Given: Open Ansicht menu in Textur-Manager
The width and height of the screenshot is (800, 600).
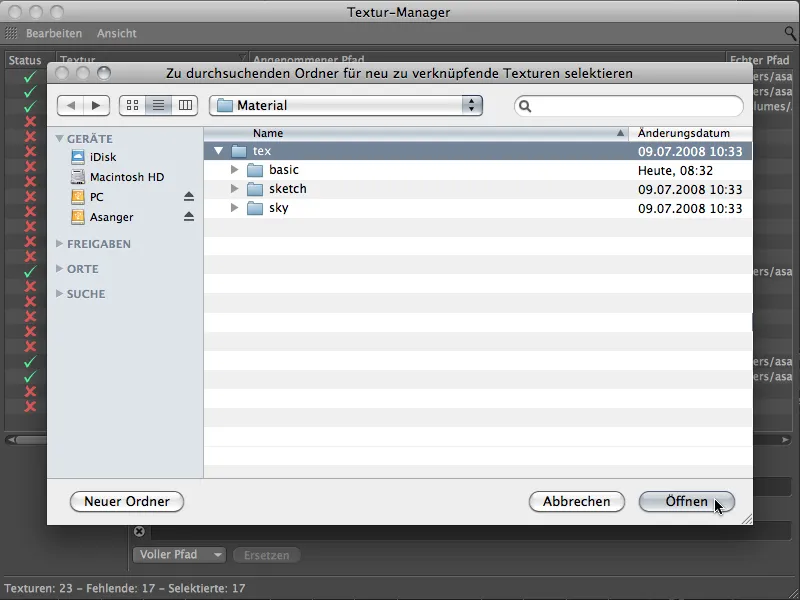Looking at the screenshot, I should (117, 33).
